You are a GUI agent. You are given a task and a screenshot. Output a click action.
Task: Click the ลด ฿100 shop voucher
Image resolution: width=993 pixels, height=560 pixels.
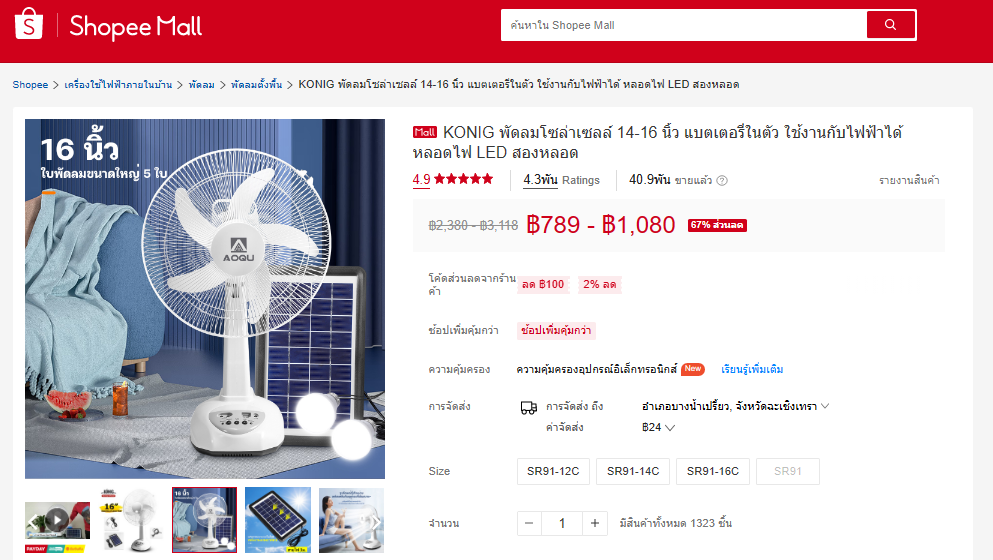(x=543, y=284)
